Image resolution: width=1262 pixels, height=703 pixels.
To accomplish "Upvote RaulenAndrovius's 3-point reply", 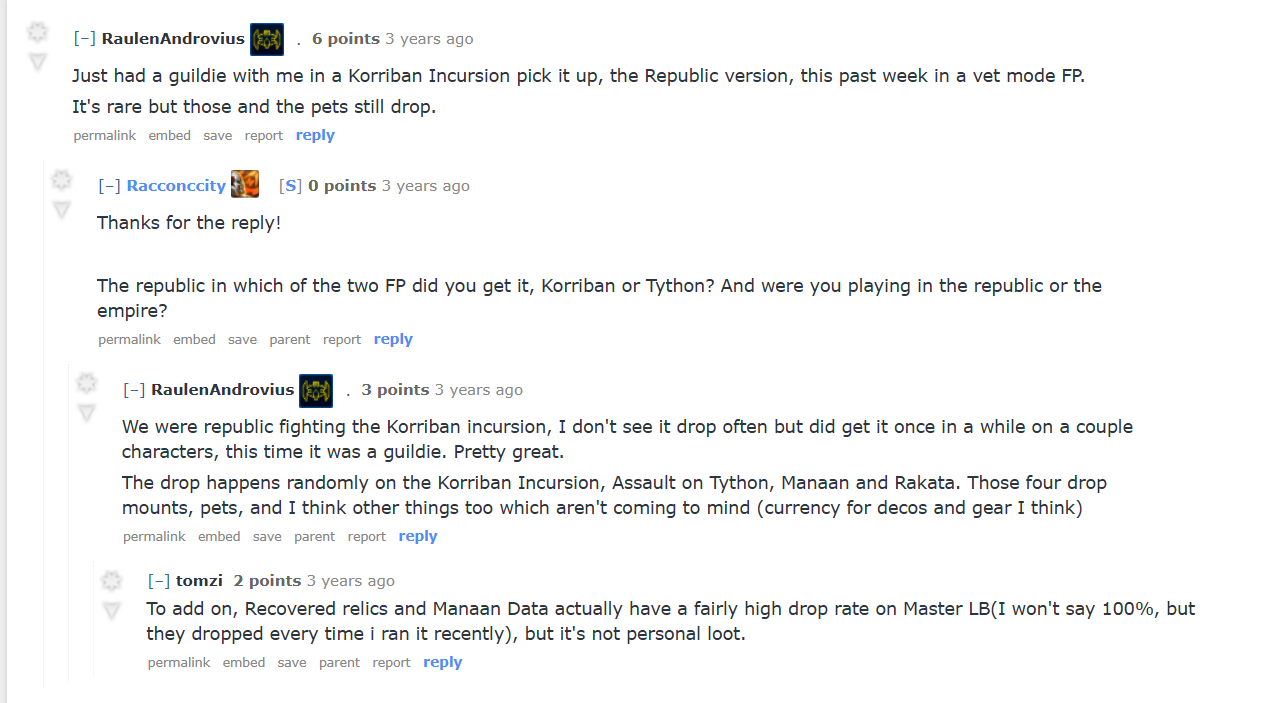I will [87, 383].
